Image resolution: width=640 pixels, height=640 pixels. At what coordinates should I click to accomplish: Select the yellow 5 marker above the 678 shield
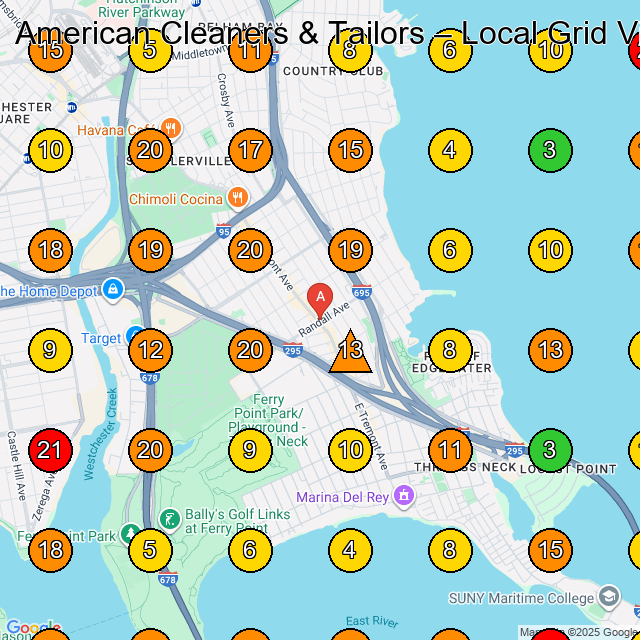coord(150,550)
